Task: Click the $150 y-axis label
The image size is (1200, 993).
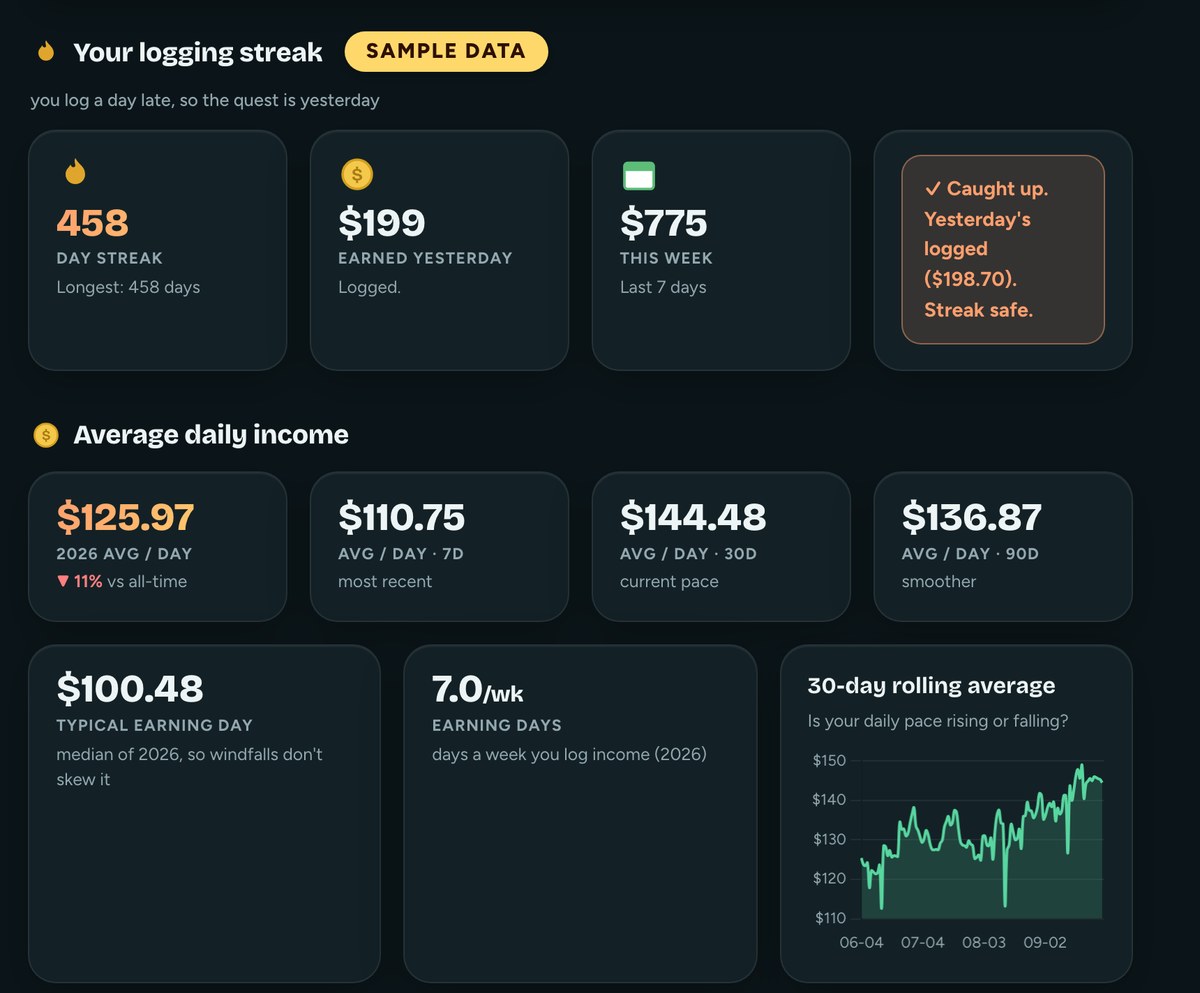Action: click(x=830, y=761)
